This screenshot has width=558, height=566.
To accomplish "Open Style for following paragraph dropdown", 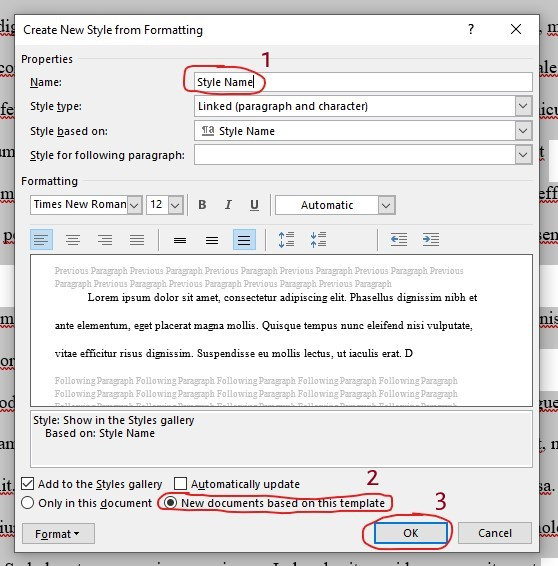I will click(523, 155).
